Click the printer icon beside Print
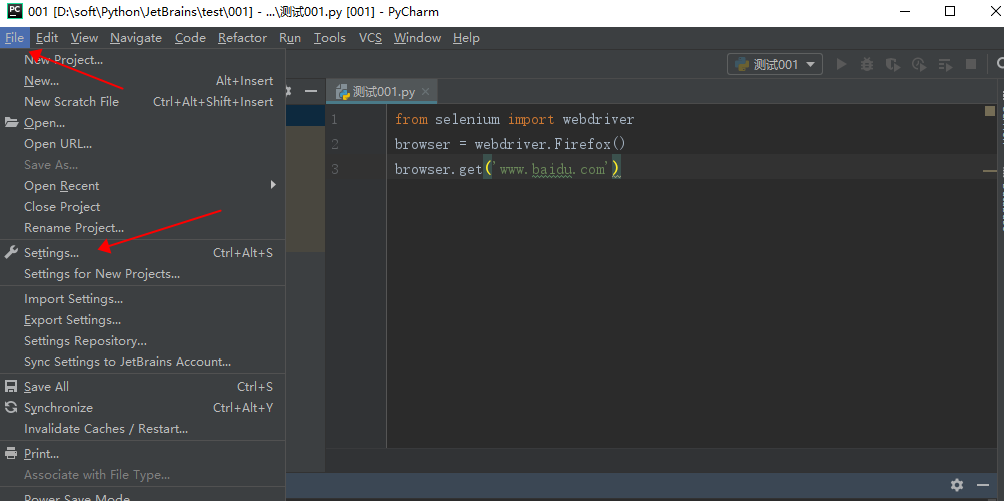1004x501 pixels. [x=11, y=454]
